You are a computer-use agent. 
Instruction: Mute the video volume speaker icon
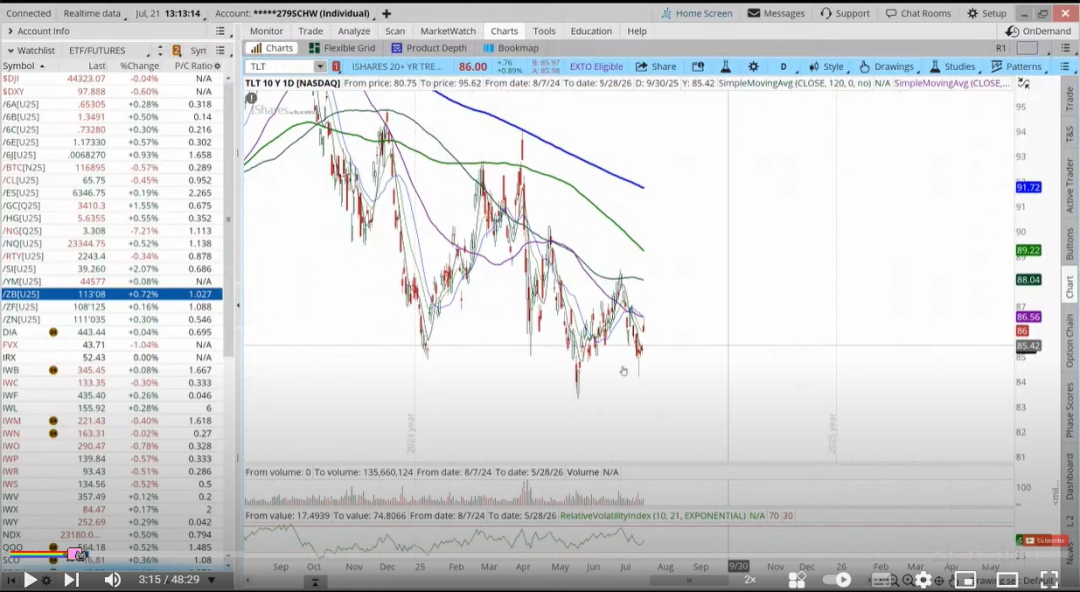click(x=112, y=580)
